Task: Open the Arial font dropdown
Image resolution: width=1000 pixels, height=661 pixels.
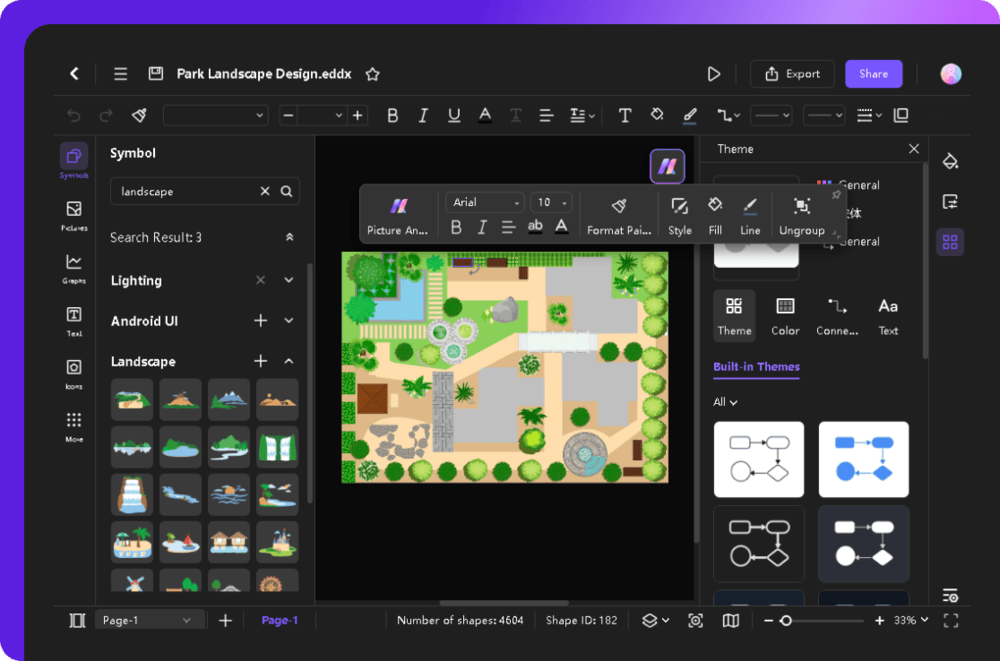Action: [x=485, y=202]
